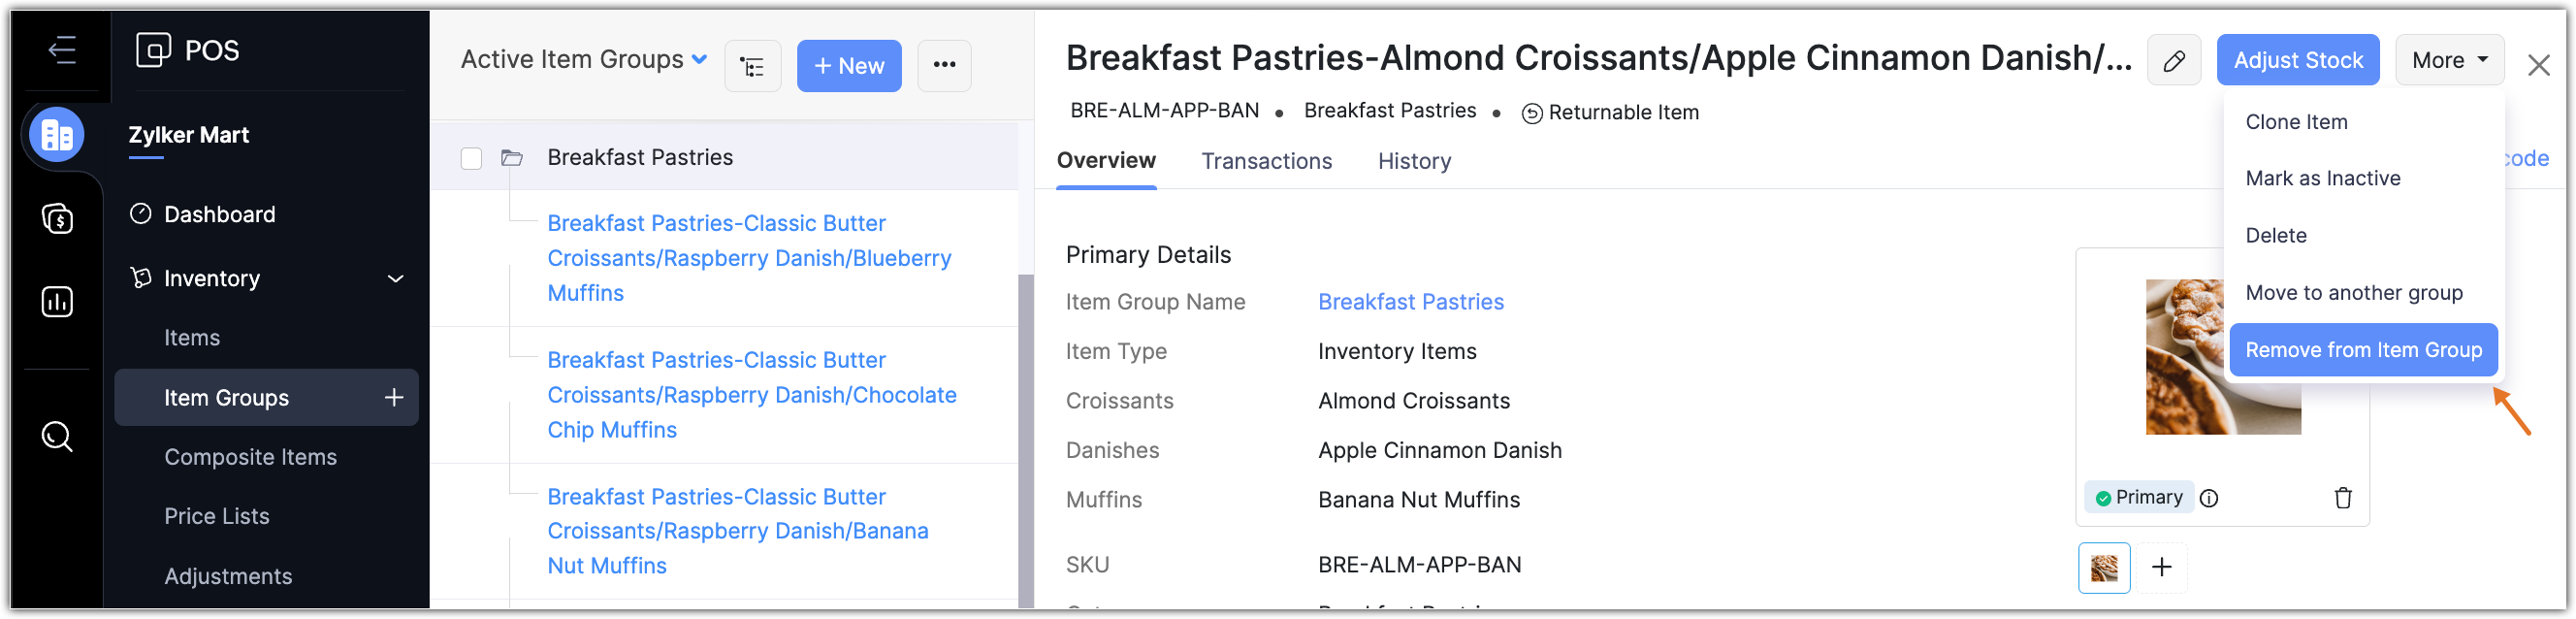
Task: Open the search magnifier in the left rail
Action: pyautogui.click(x=57, y=437)
